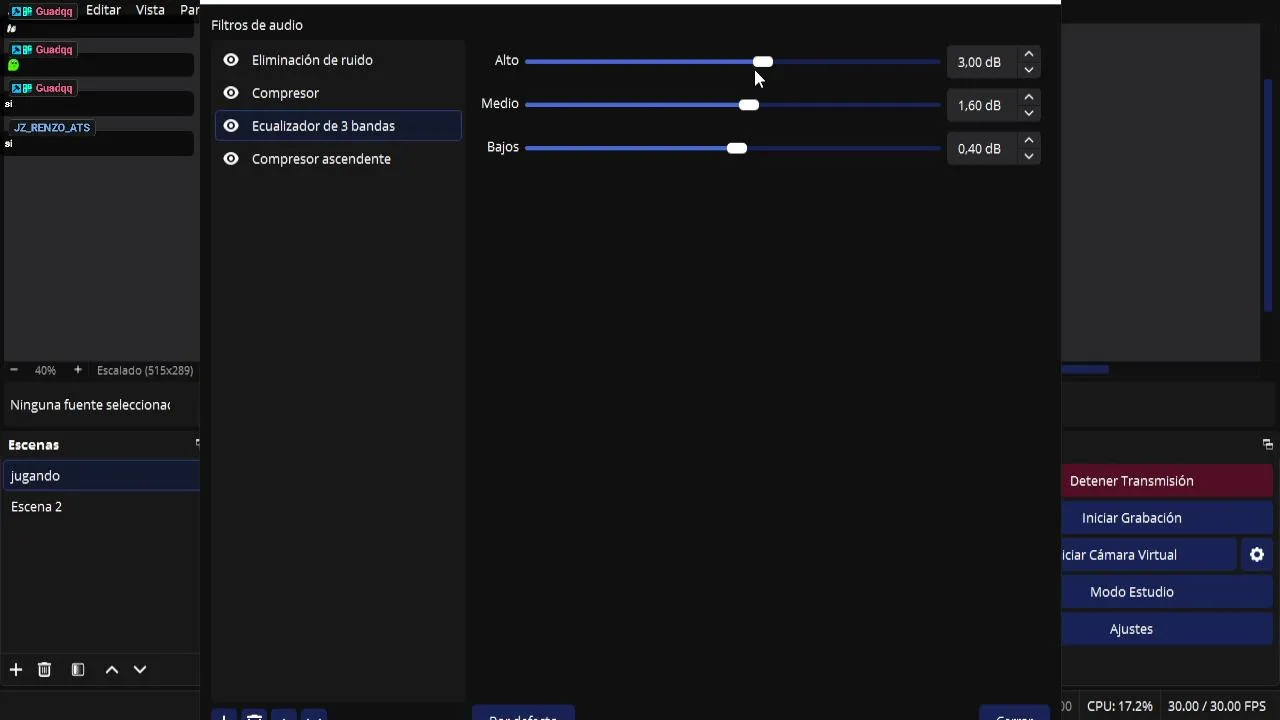Viewport: 1280px width, 720px height.
Task: Increase Bajos value with up arrow
Action: (x=1029, y=140)
